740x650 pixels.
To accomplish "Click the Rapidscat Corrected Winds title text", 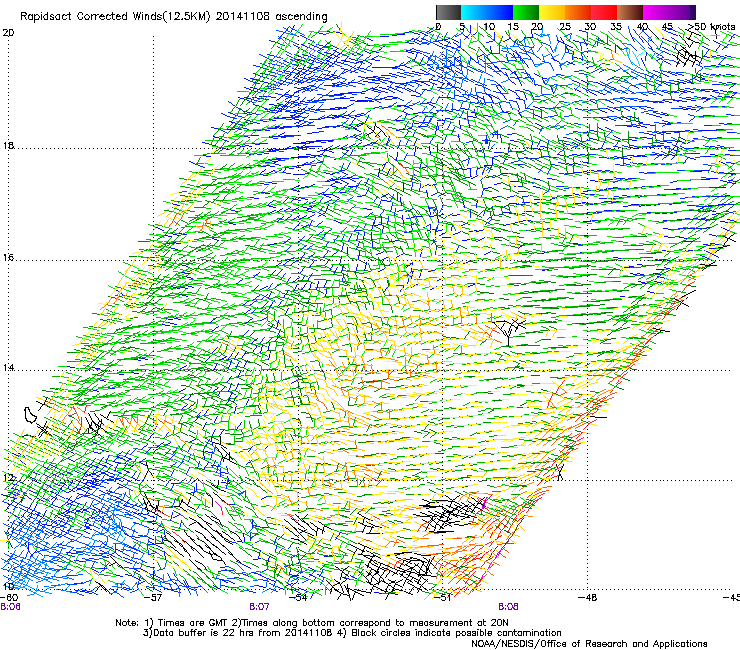I will coord(174,17).
